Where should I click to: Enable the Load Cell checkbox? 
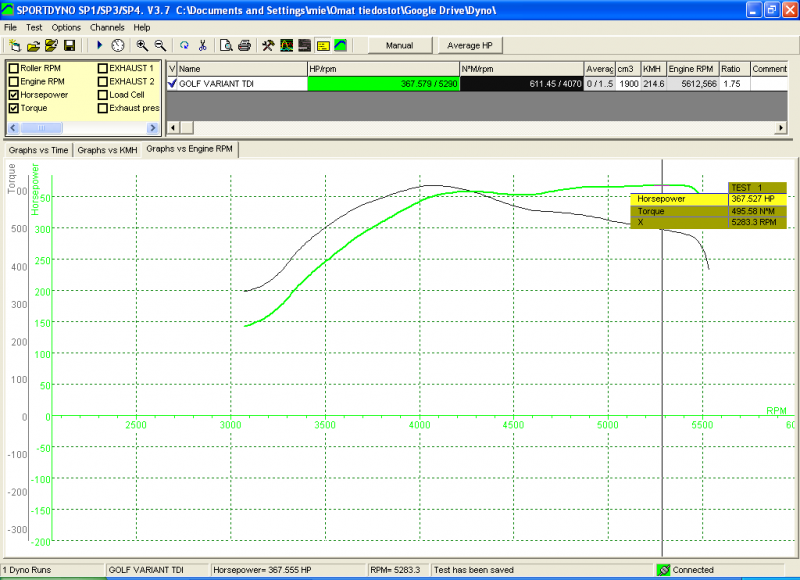pos(102,94)
